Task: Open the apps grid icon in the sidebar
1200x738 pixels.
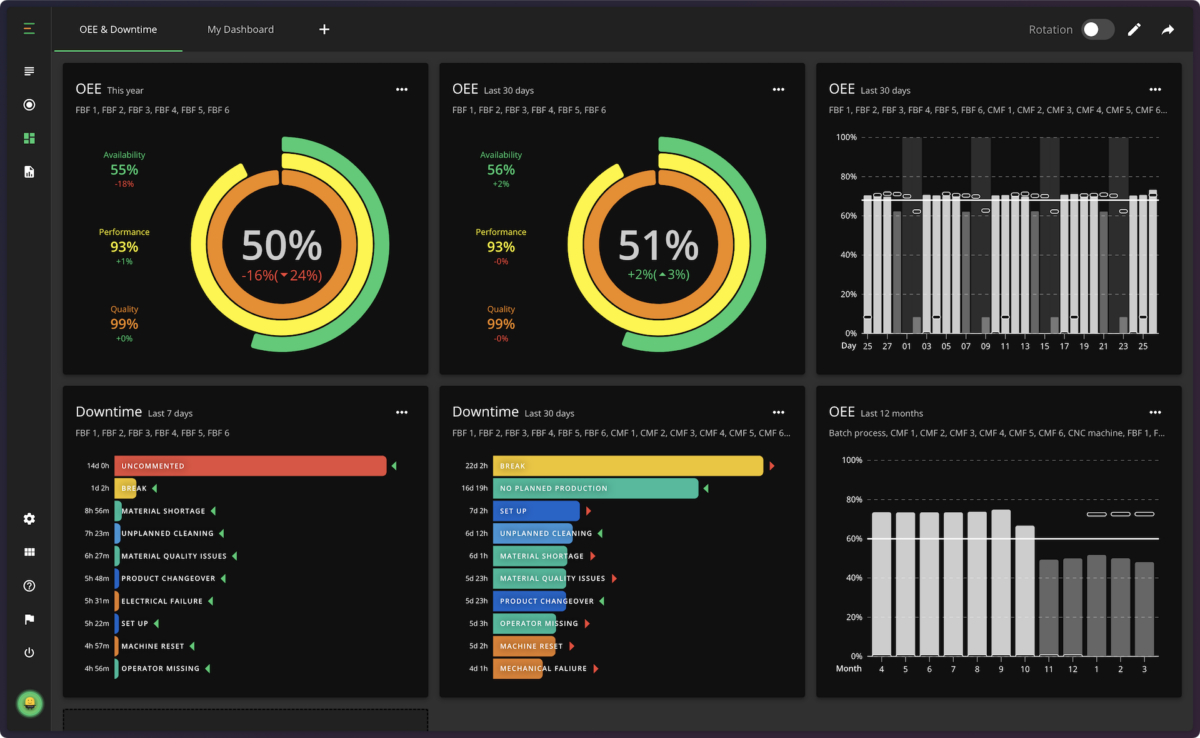Action: click(x=28, y=551)
